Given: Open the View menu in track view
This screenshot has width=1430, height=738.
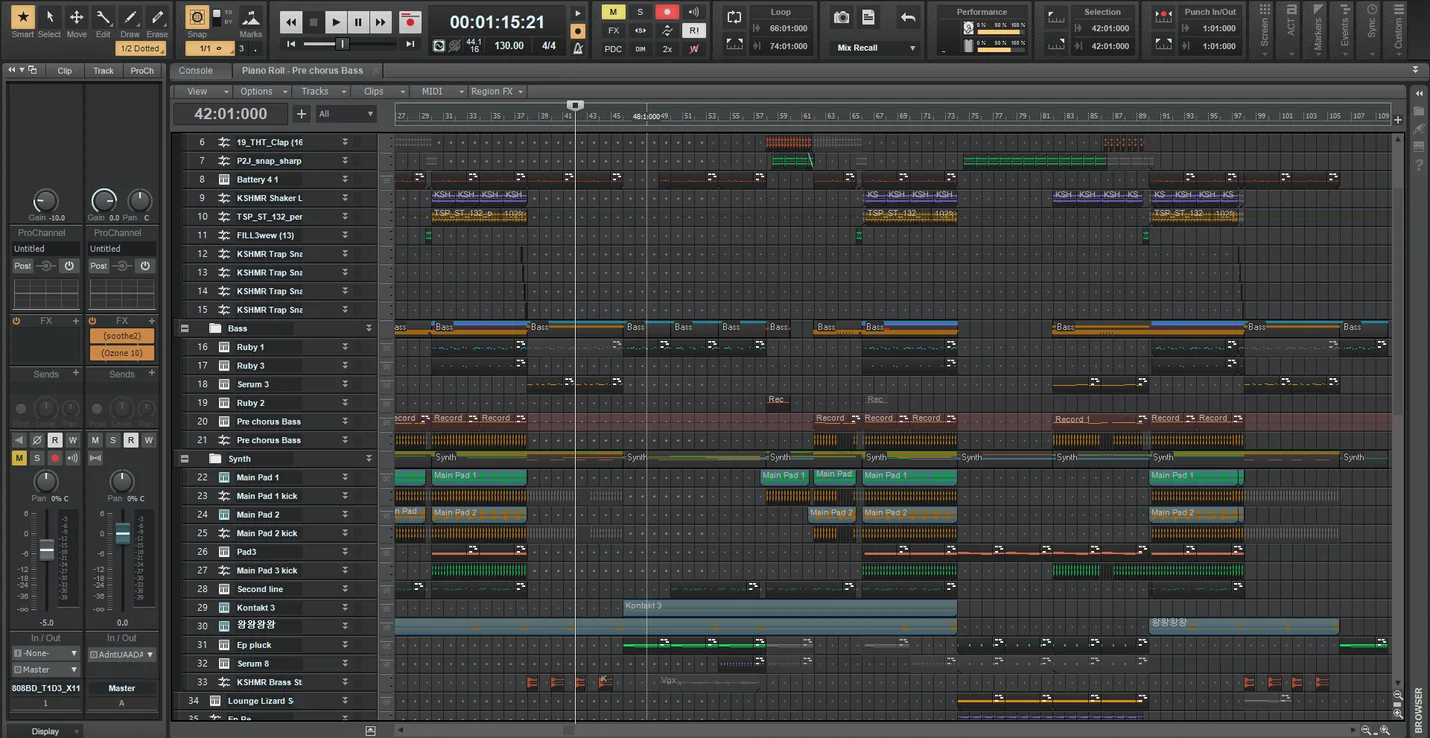Looking at the screenshot, I should coord(202,91).
